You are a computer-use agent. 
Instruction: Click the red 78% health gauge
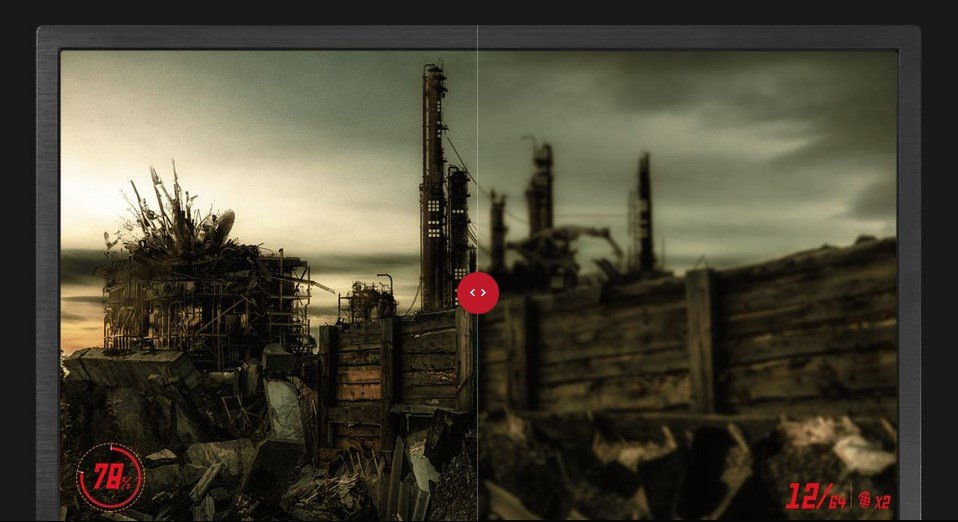pyautogui.click(x=110, y=477)
